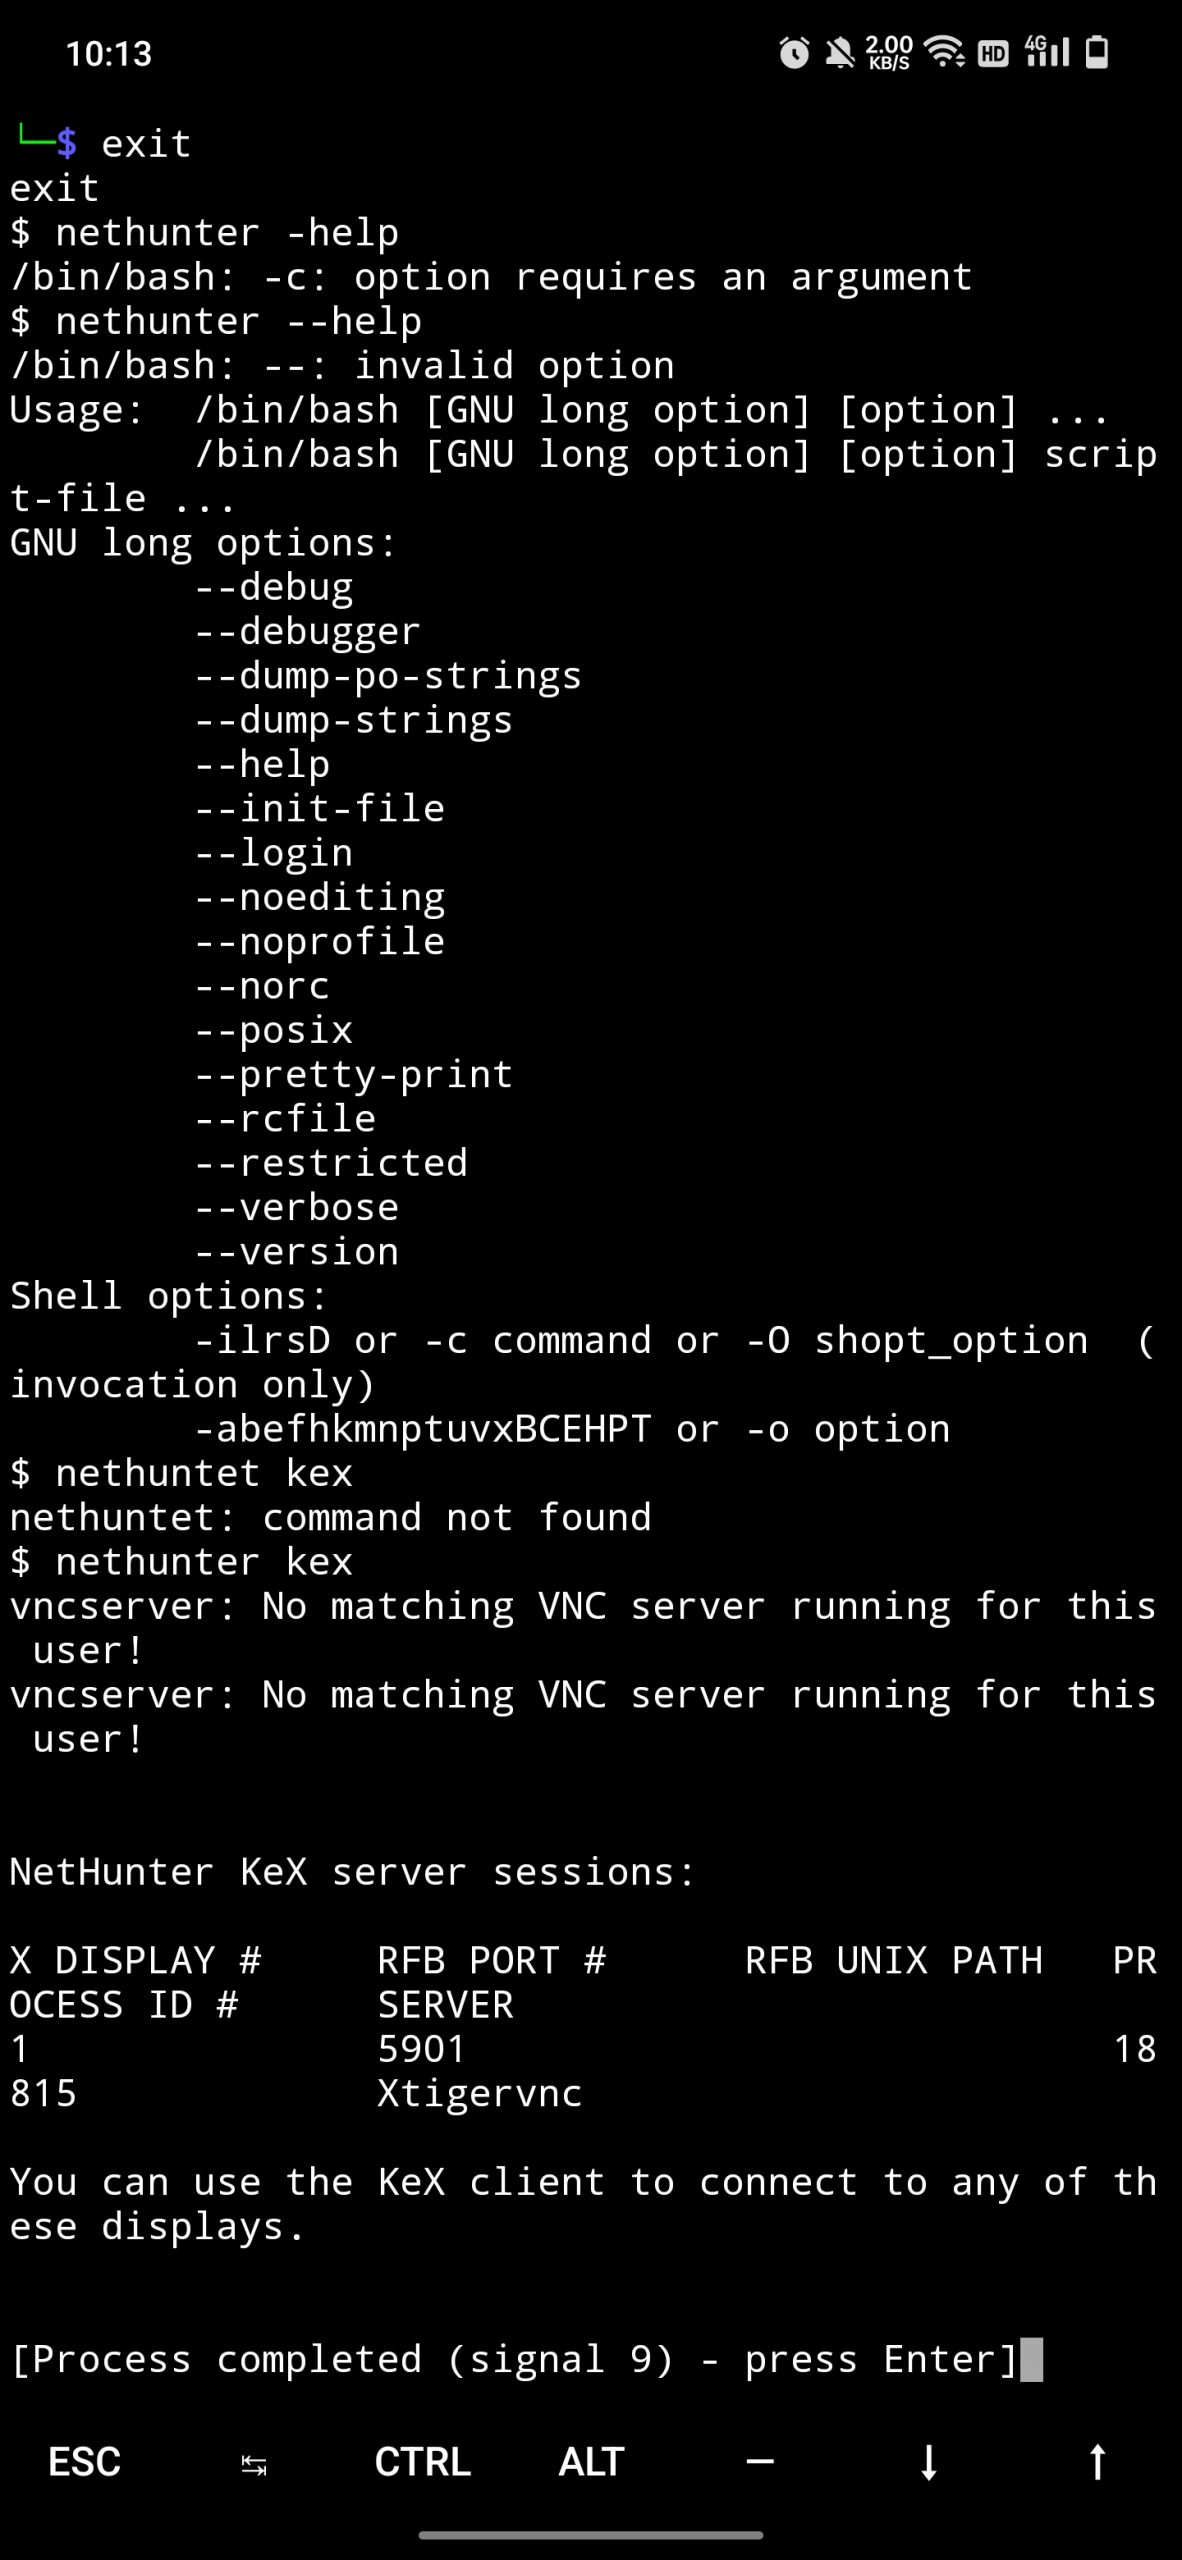
Task: Tap the 5901 RFB port number
Action: [x=422, y=2049]
